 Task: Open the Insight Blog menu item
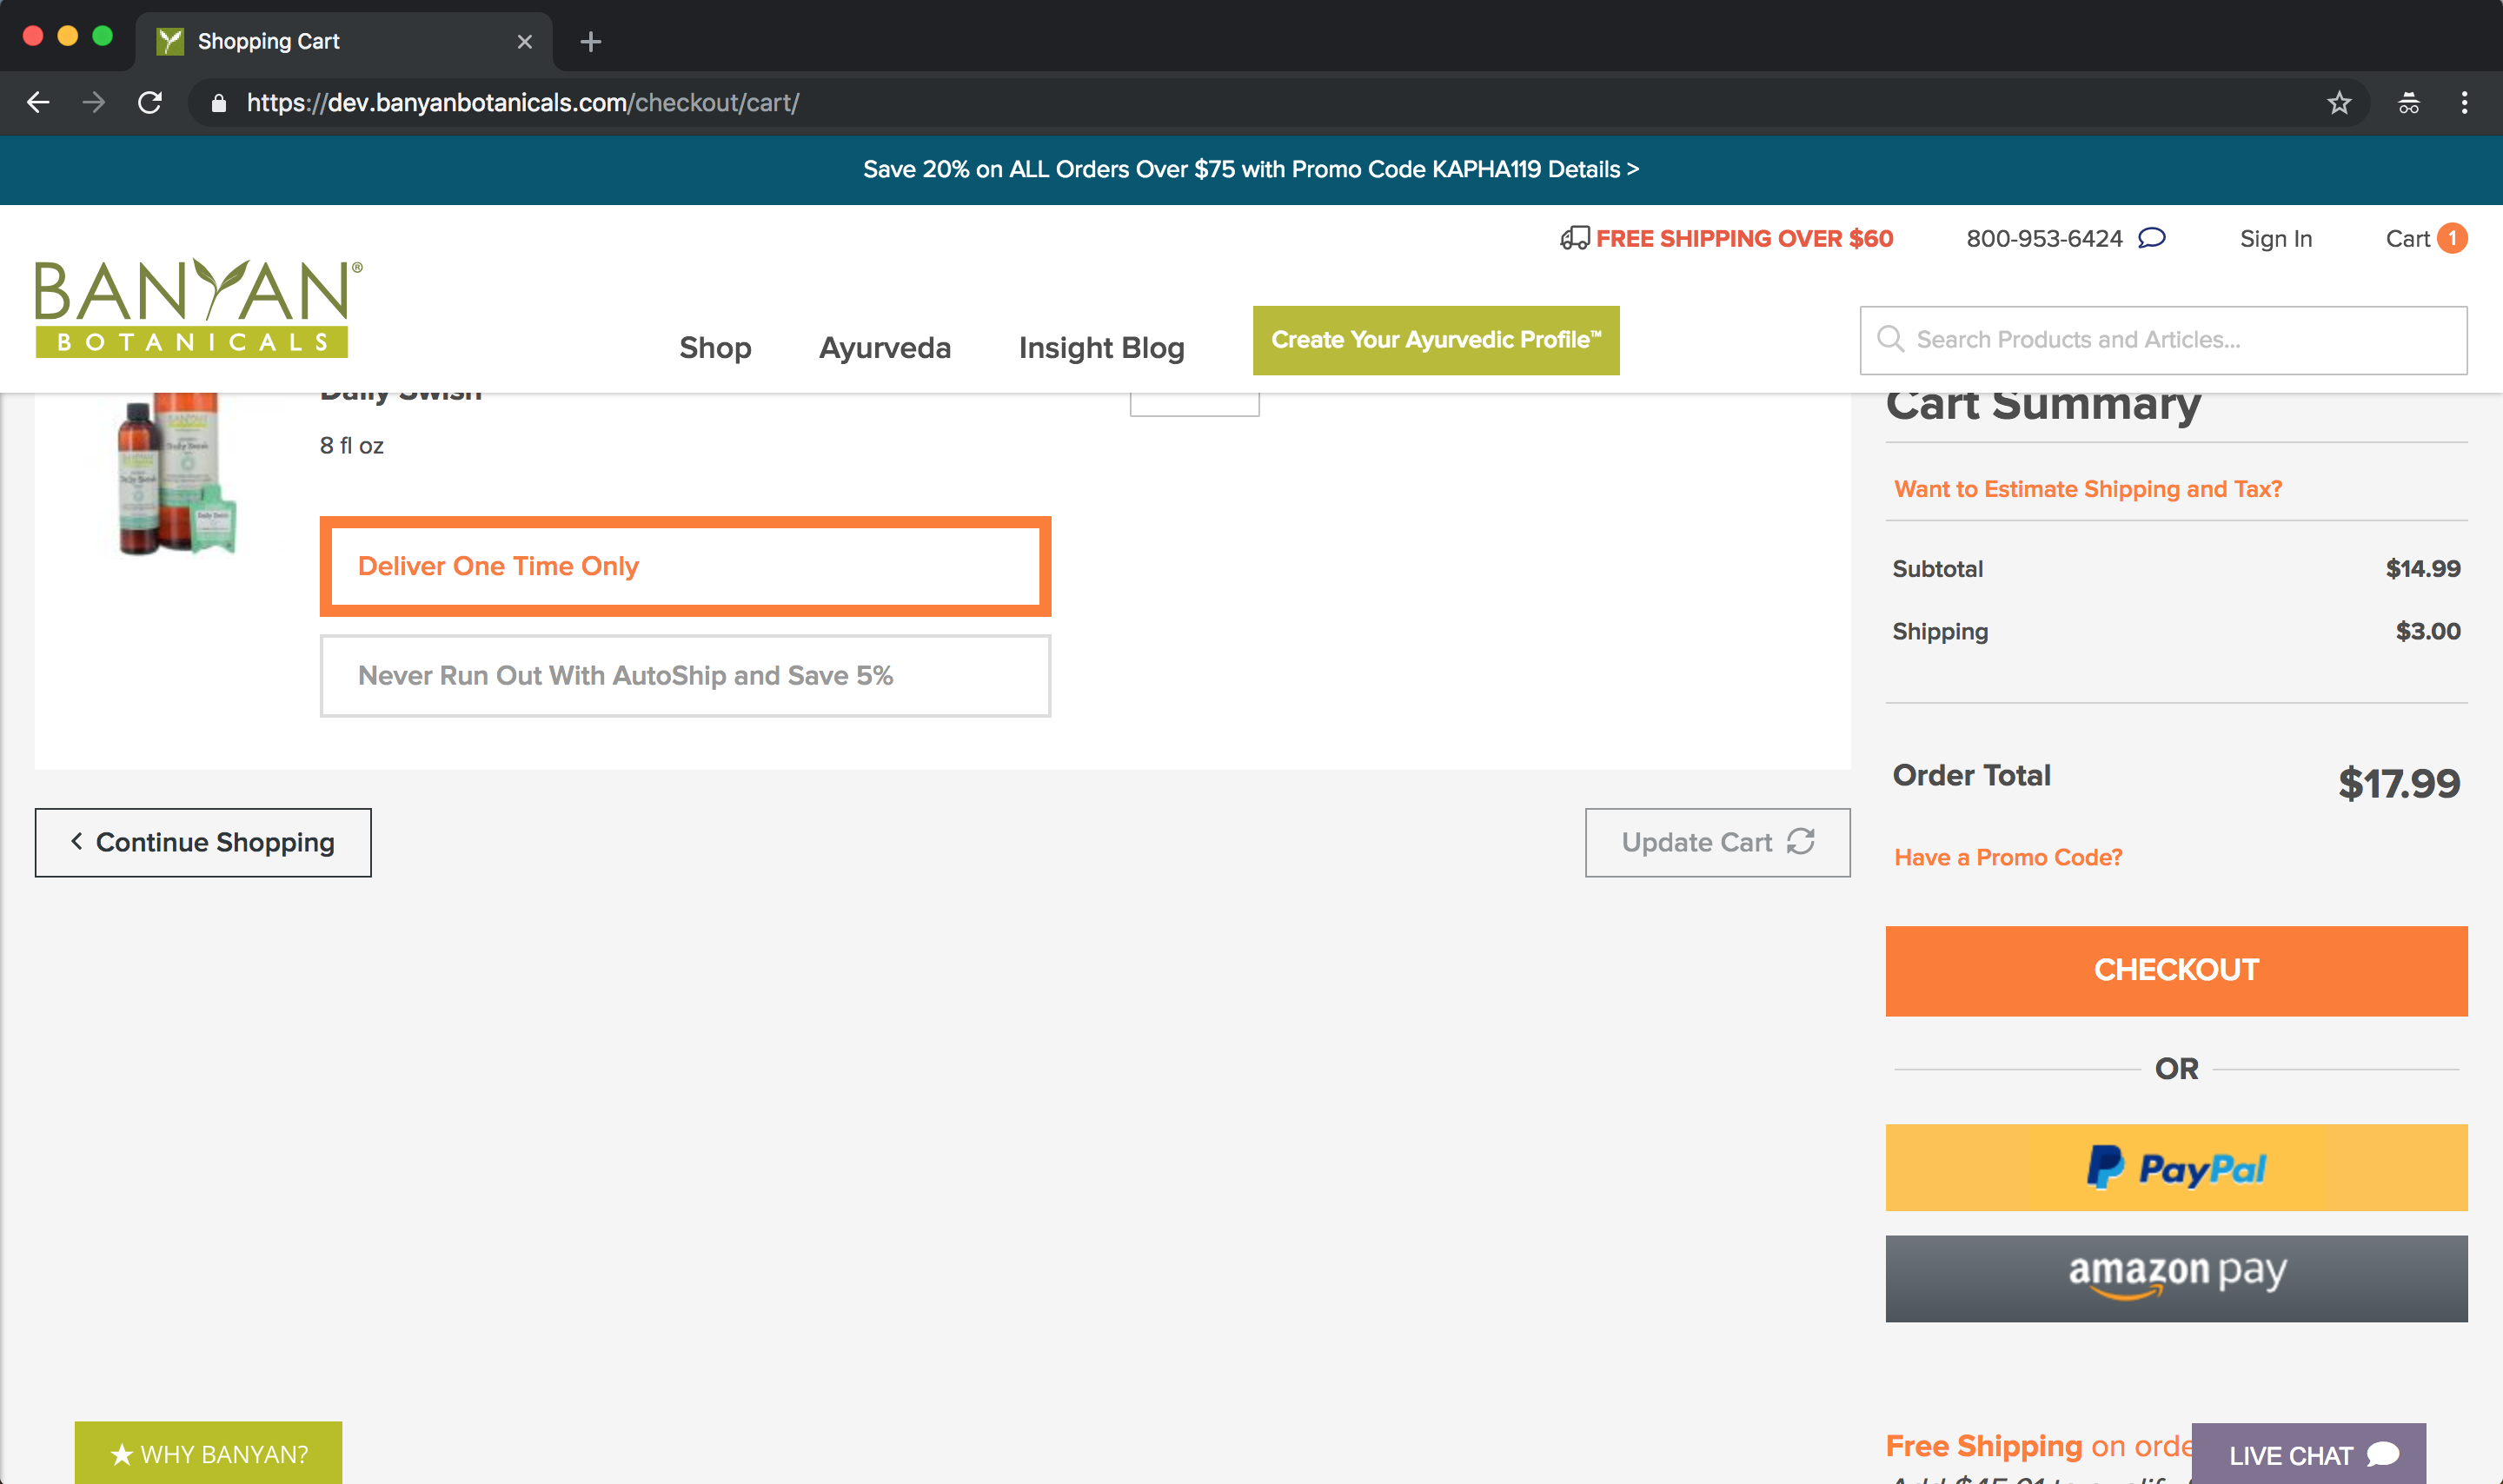click(x=1101, y=348)
